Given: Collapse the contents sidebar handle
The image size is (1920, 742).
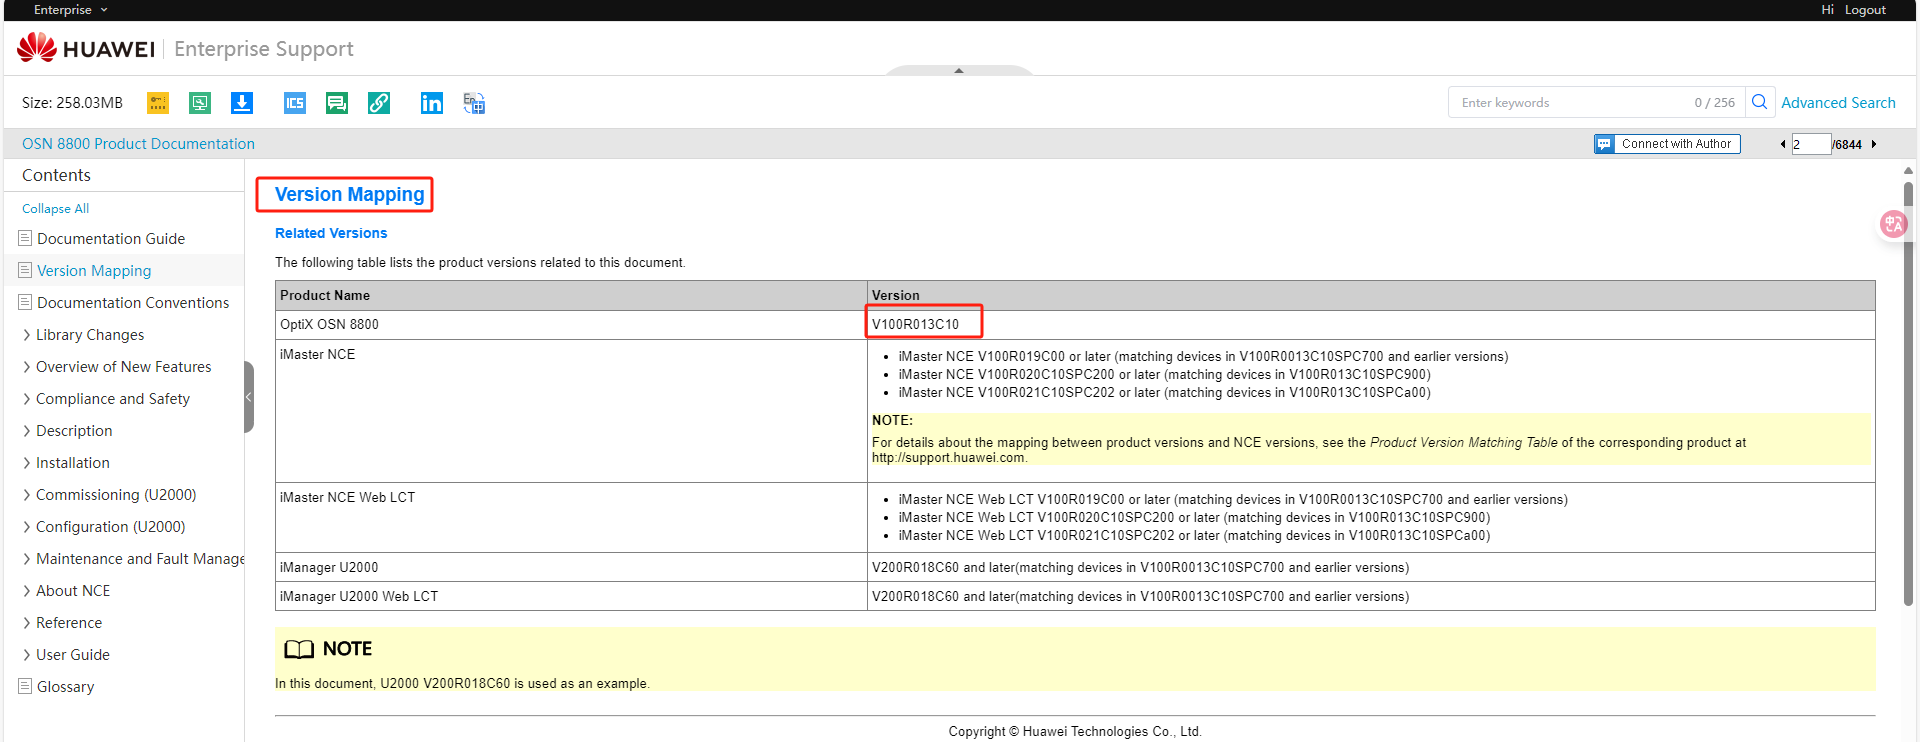Looking at the screenshot, I should [x=249, y=397].
